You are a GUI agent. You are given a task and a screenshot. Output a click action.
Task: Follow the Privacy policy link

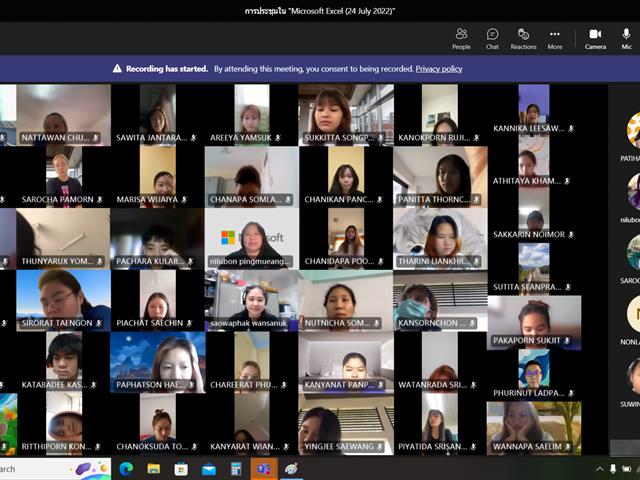(439, 69)
